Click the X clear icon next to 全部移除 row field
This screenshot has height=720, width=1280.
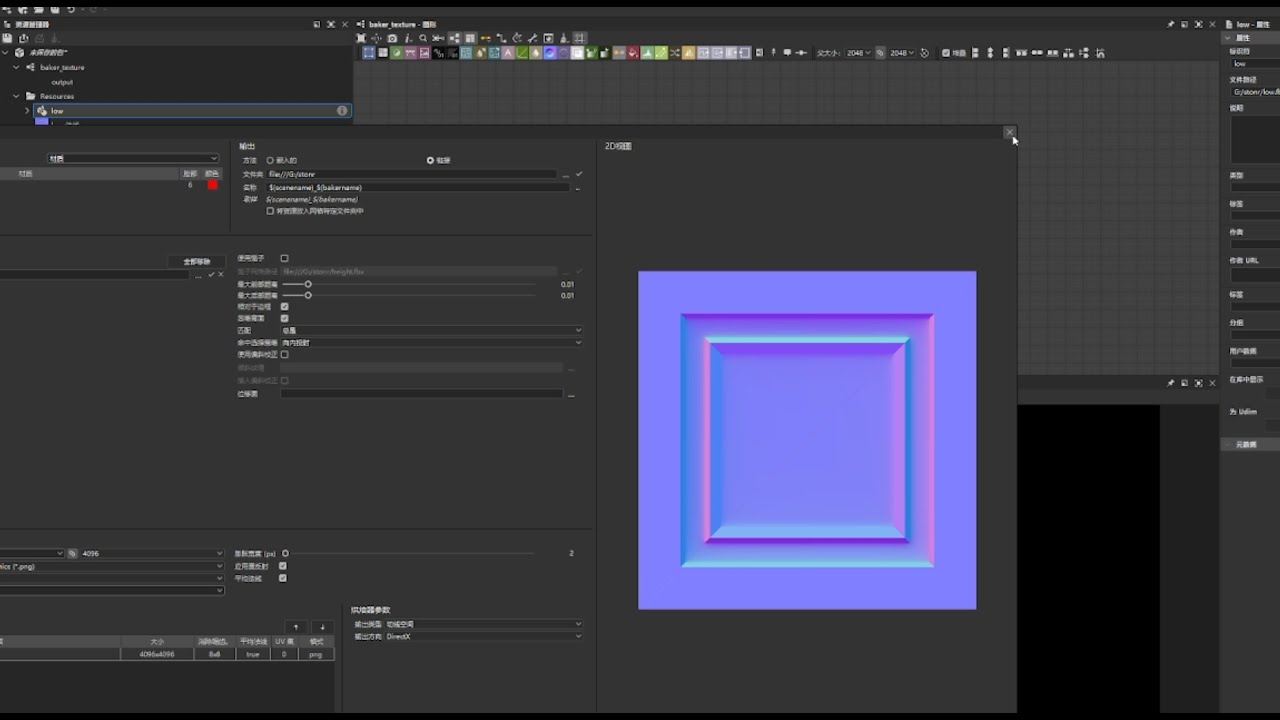click(x=220, y=274)
